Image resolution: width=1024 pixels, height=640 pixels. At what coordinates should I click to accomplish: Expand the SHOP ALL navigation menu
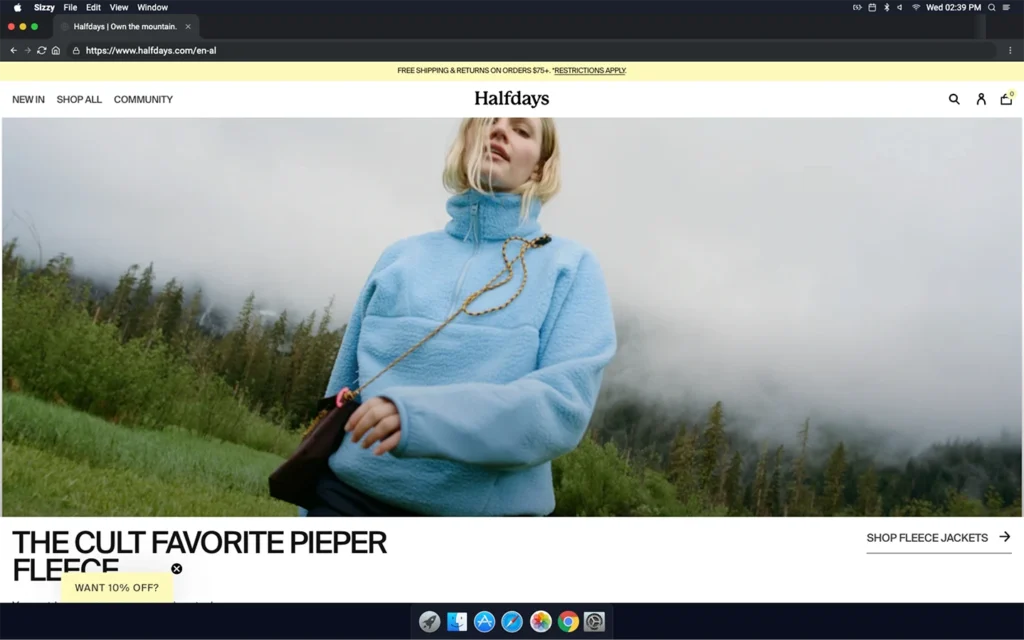click(x=79, y=100)
